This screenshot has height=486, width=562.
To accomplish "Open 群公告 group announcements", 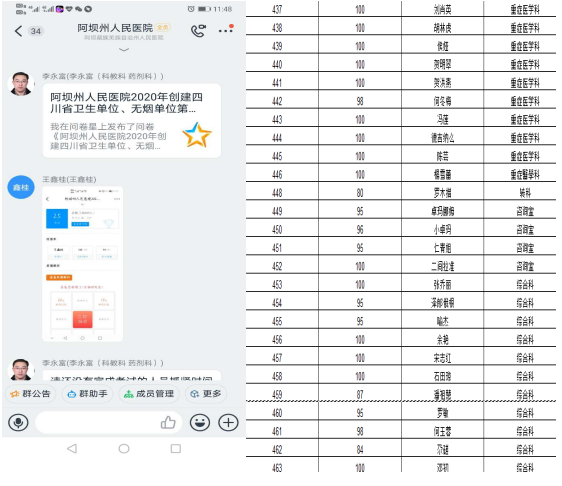I will (x=30, y=394).
